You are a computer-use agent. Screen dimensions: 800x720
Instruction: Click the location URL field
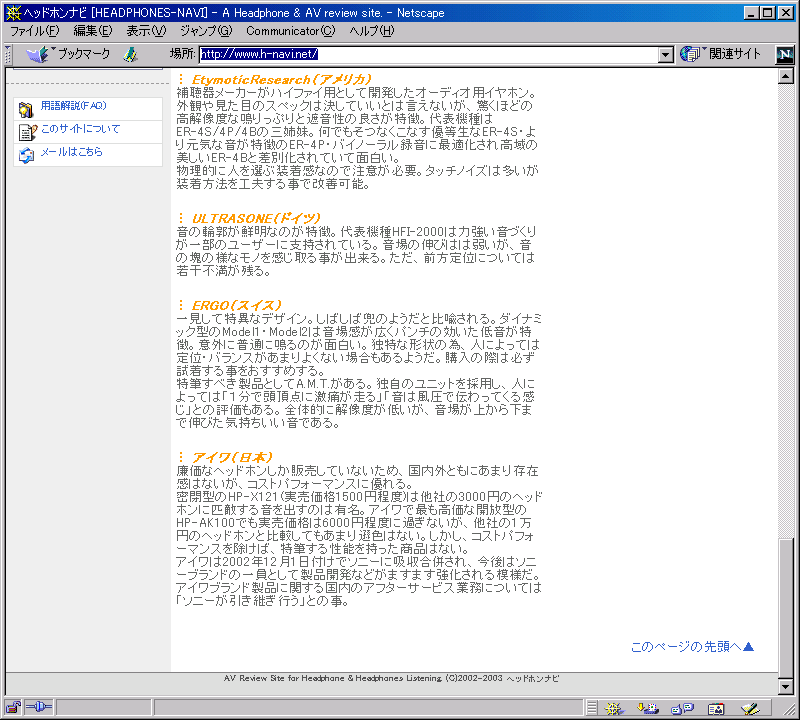428,54
